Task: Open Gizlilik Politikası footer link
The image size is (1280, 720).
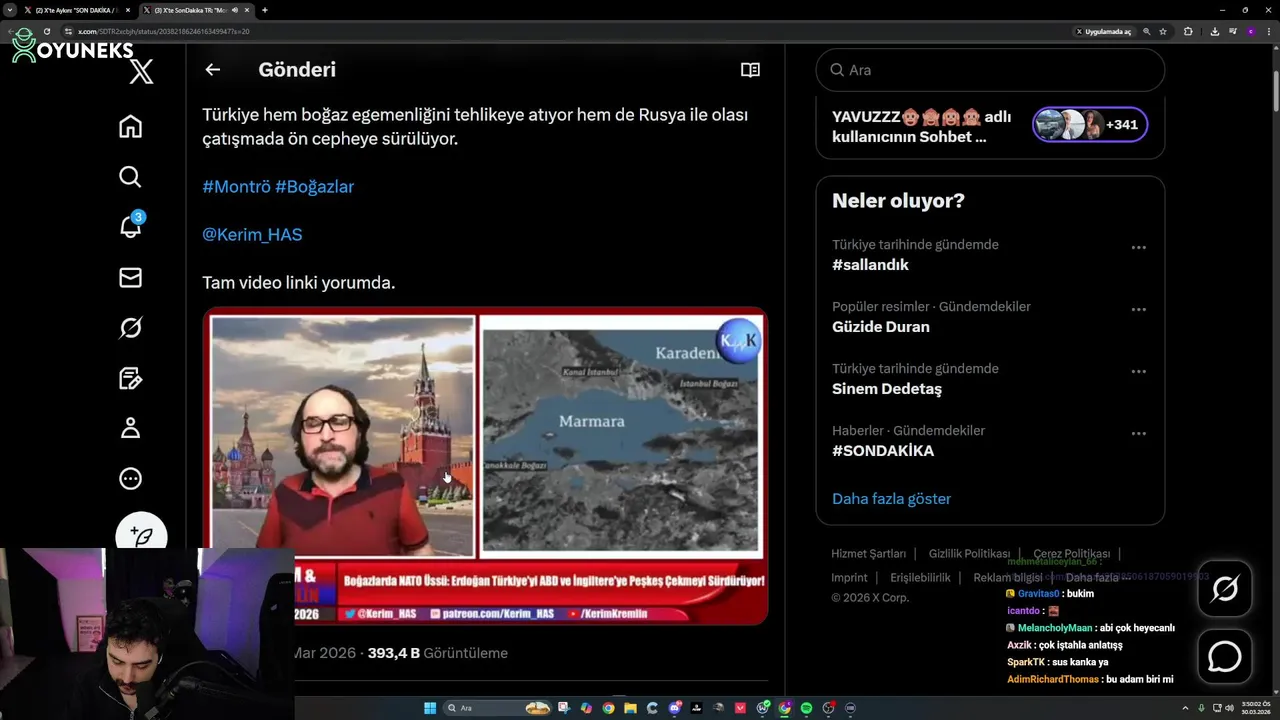Action: pyautogui.click(x=969, y=553)
